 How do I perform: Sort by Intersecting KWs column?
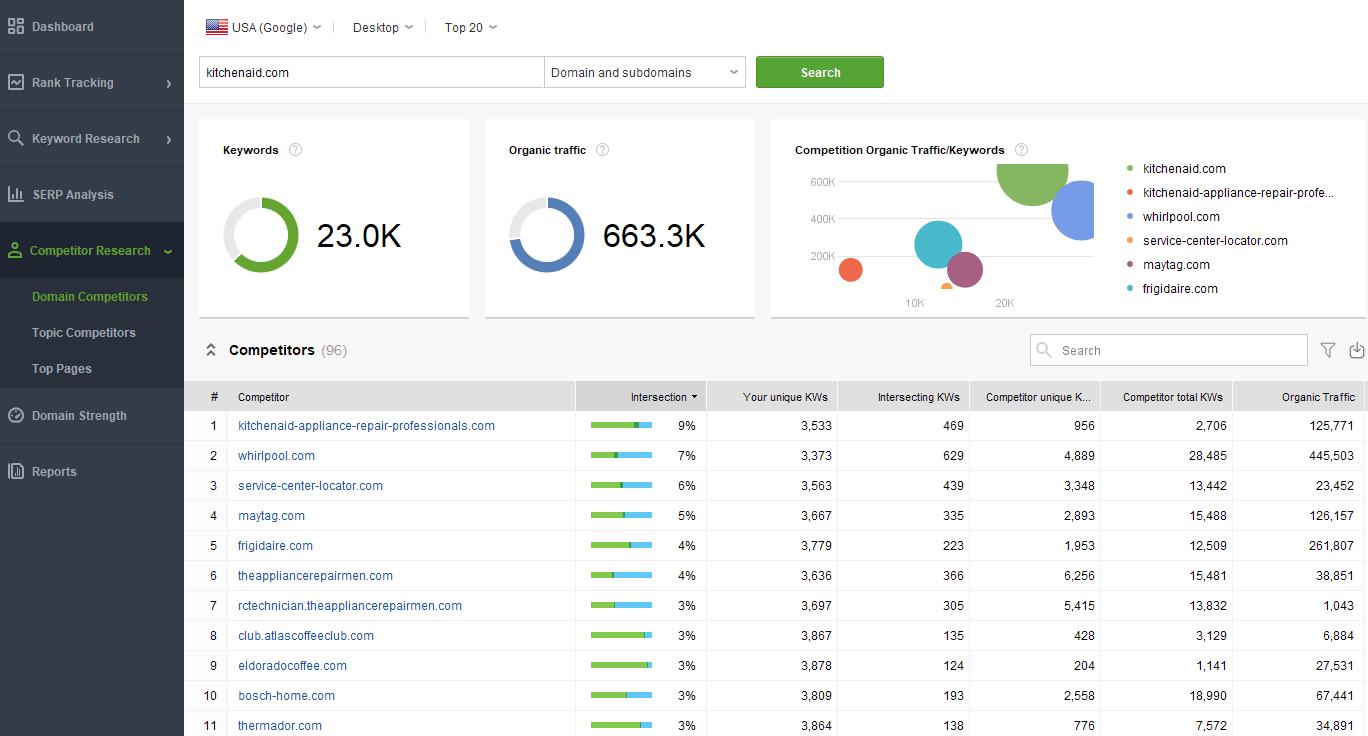(904, 397)
